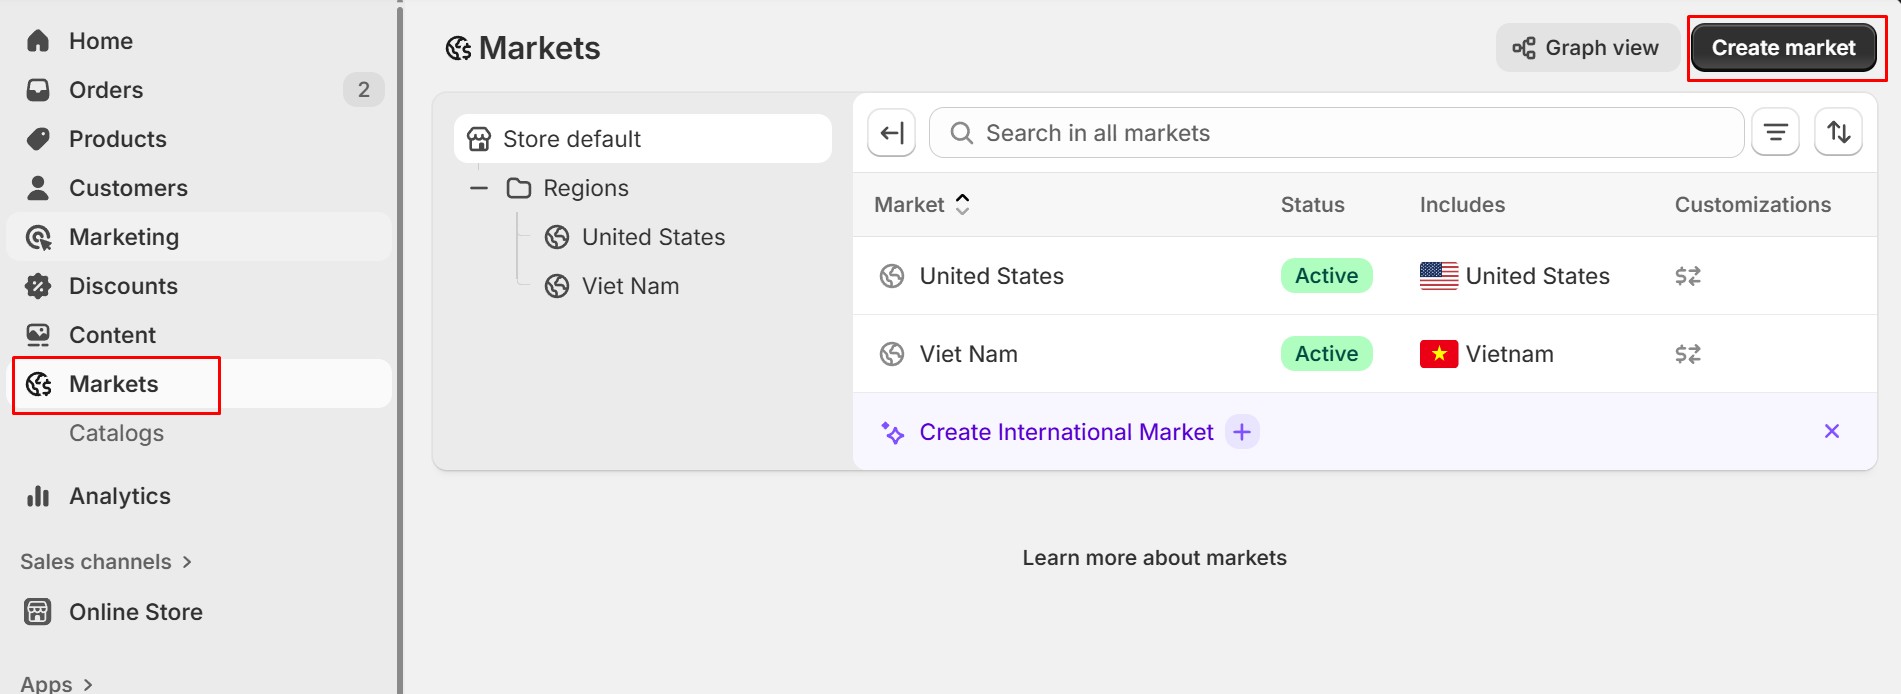Viewport: 1901px width, 694px height.
Task: Open the Viet Nam market row
Action: pos(1364,354)
